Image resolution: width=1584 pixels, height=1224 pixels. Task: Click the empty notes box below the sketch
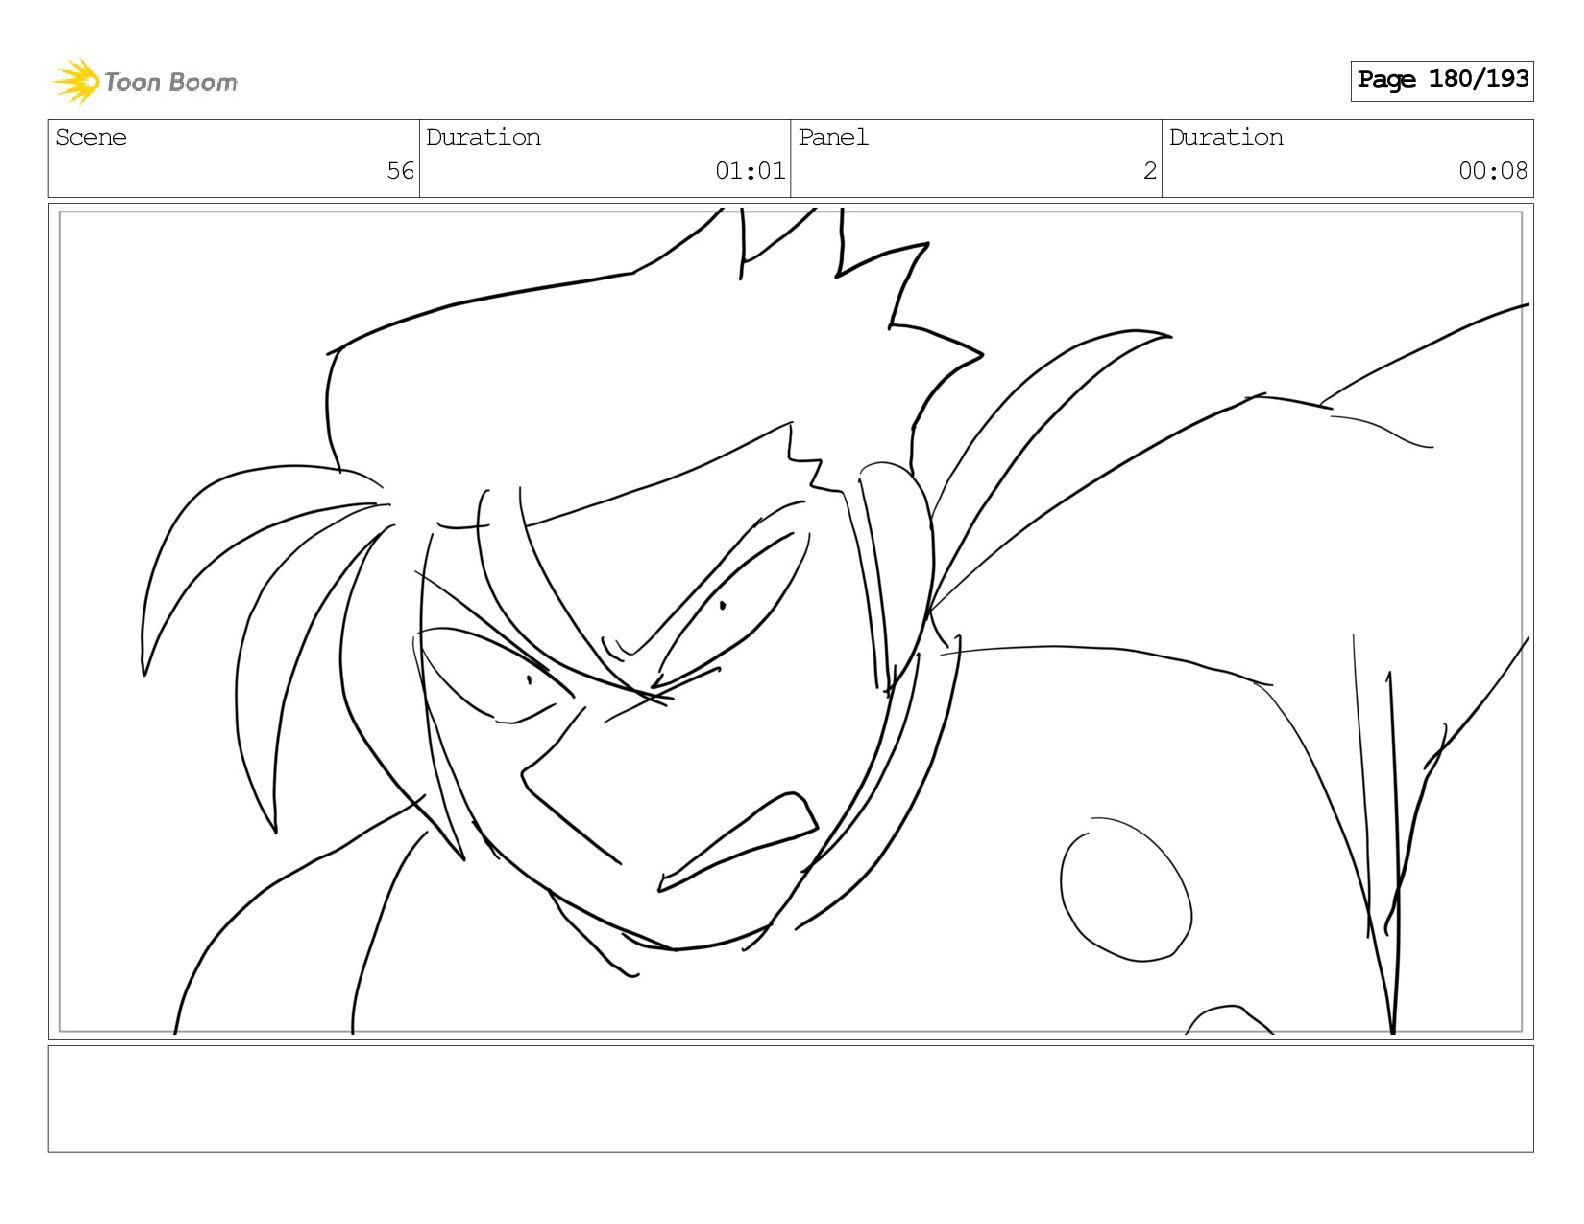[791, 1099]
